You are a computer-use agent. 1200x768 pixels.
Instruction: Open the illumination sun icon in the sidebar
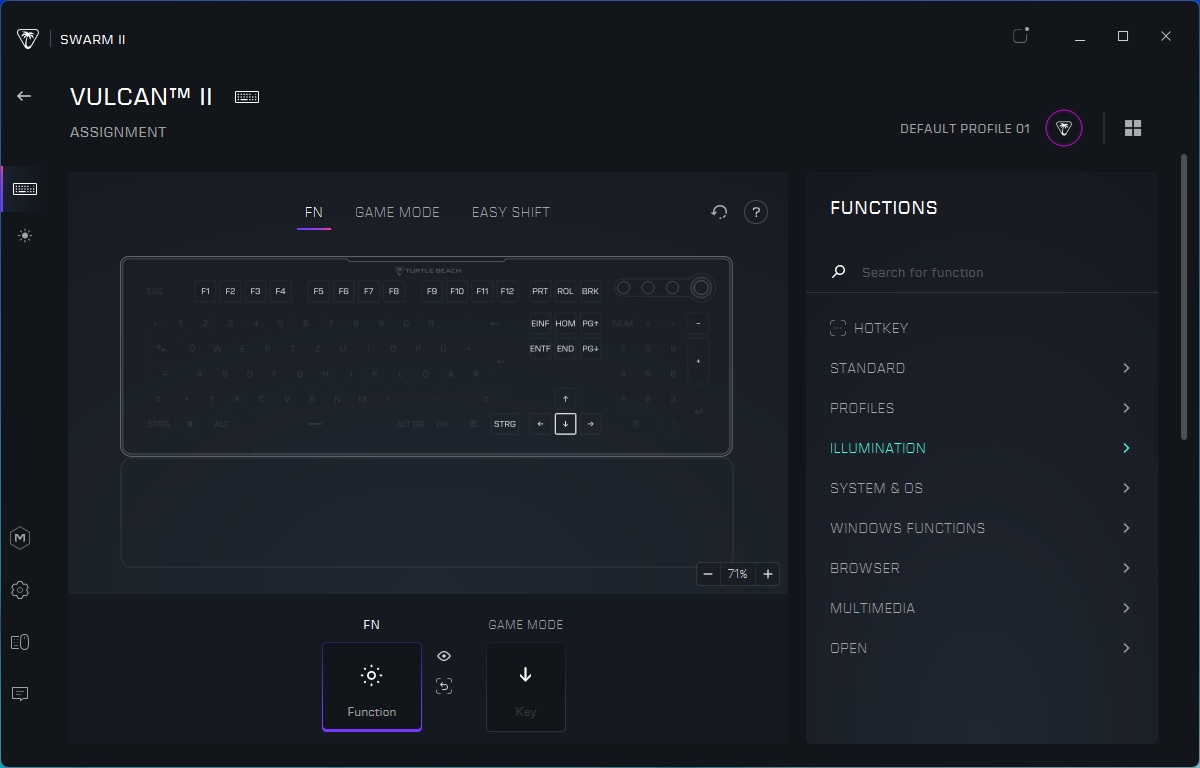25,236
